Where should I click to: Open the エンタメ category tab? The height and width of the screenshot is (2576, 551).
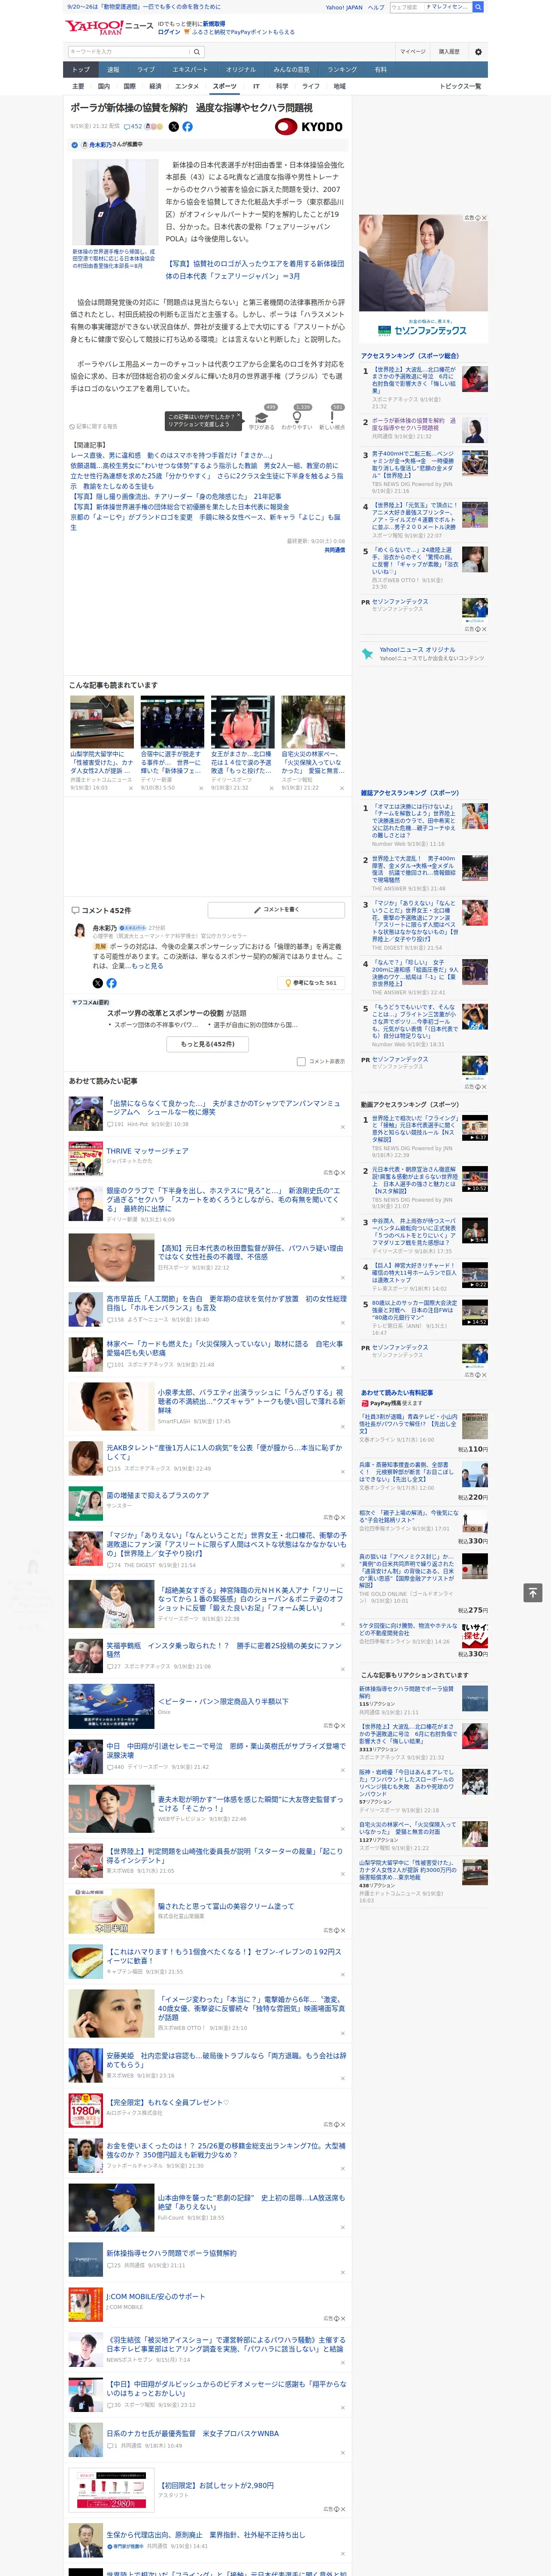[x=187, y=86]
